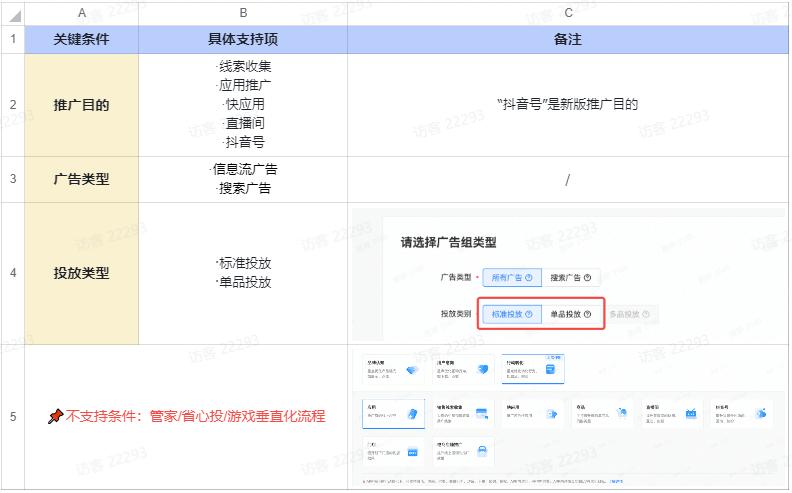Viewport: 792px width, 493px height.
Task: Click help icon beside greyed 多品投放
Action: (646, 314)
